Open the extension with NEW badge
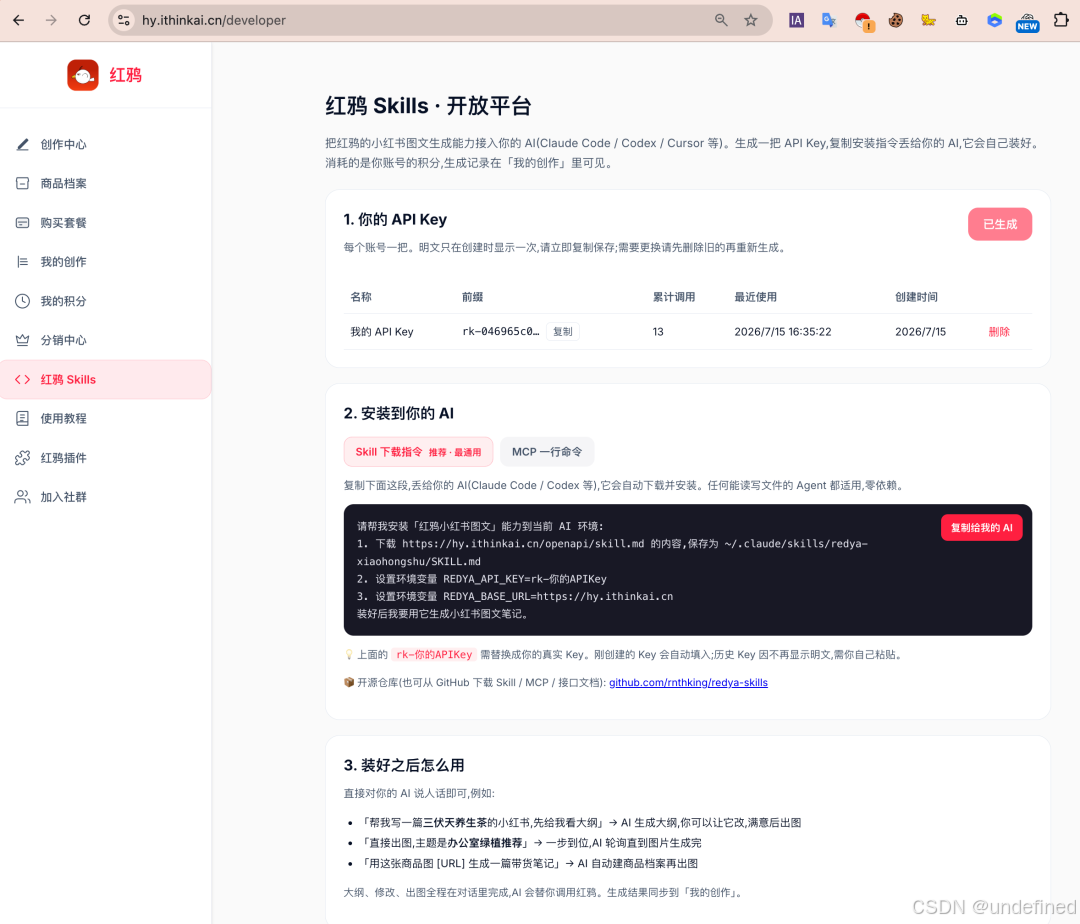The image size is (1080, 924). click(x=1027, y=22)
